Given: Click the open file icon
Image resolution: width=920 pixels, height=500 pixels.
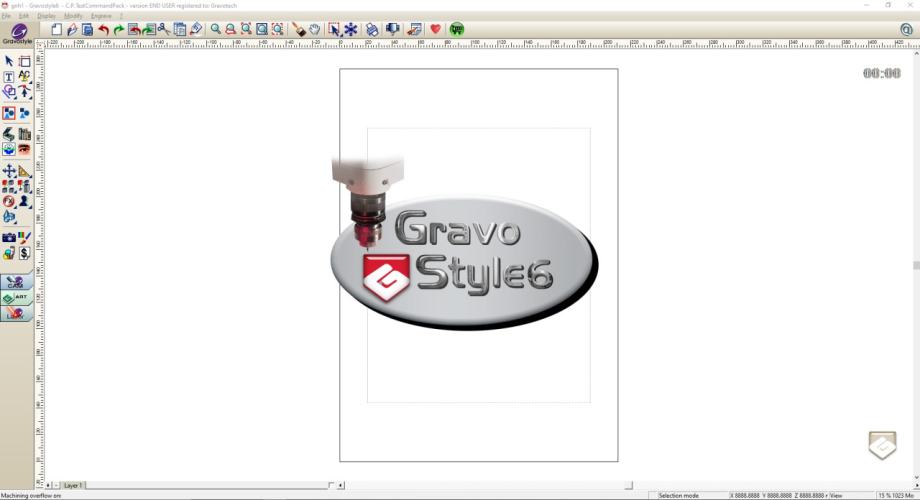Looking at the screenshot, I should click(72, 29).
